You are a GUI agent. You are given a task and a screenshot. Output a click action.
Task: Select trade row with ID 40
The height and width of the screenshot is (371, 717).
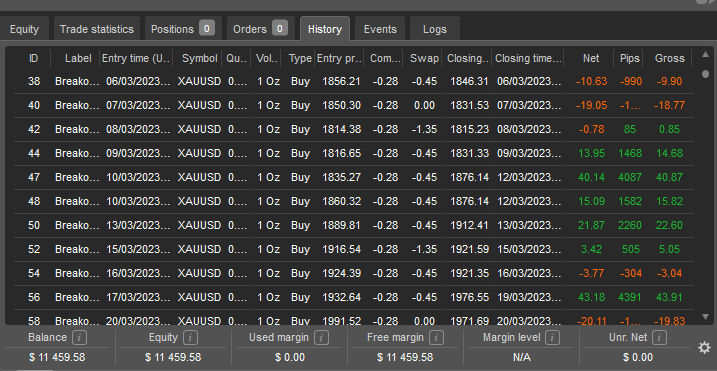(354, 105)
